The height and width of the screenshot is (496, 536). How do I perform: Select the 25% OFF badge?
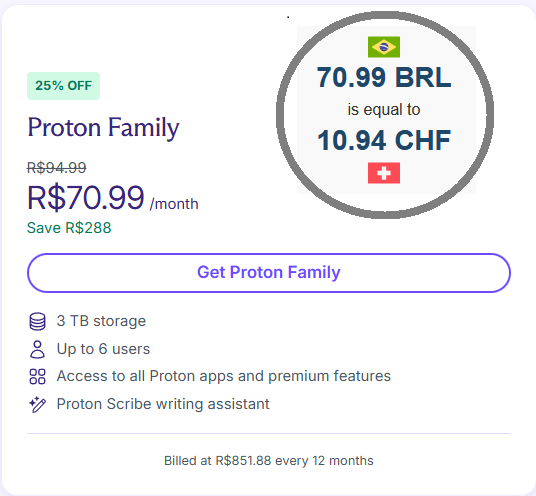(64, 86)
